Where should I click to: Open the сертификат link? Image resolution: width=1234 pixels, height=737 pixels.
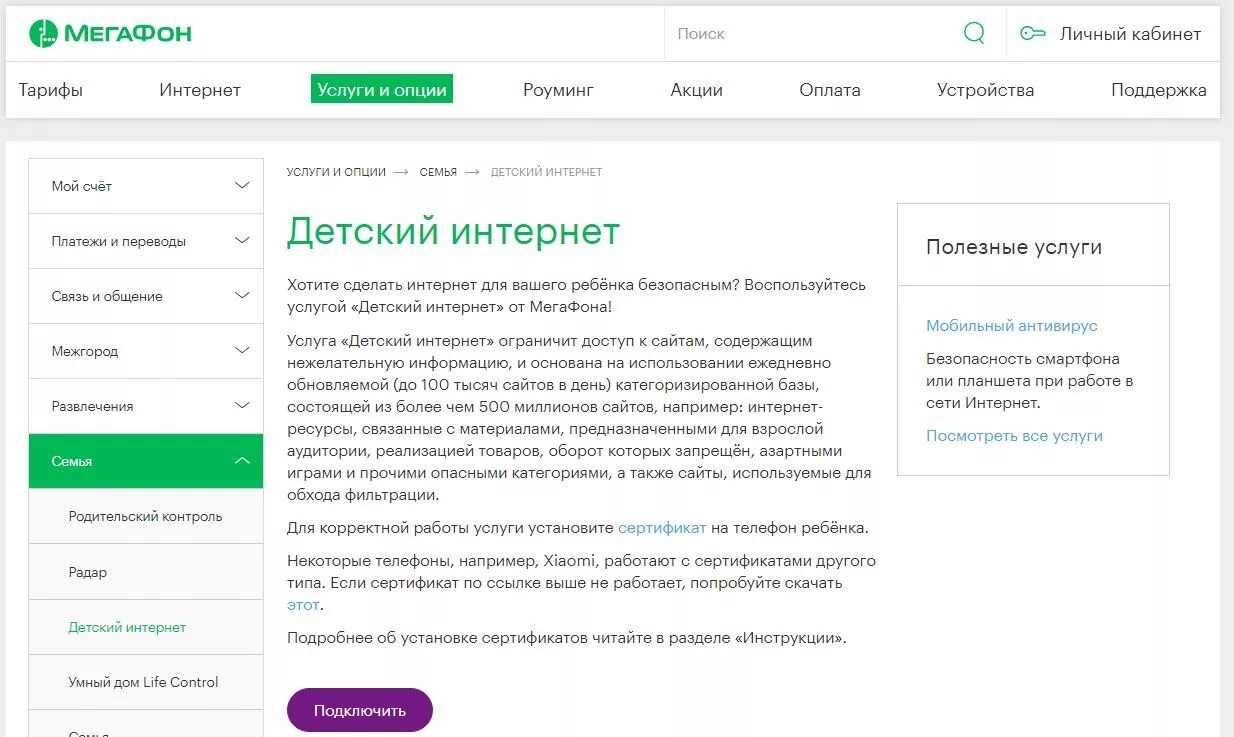[664, 526]
